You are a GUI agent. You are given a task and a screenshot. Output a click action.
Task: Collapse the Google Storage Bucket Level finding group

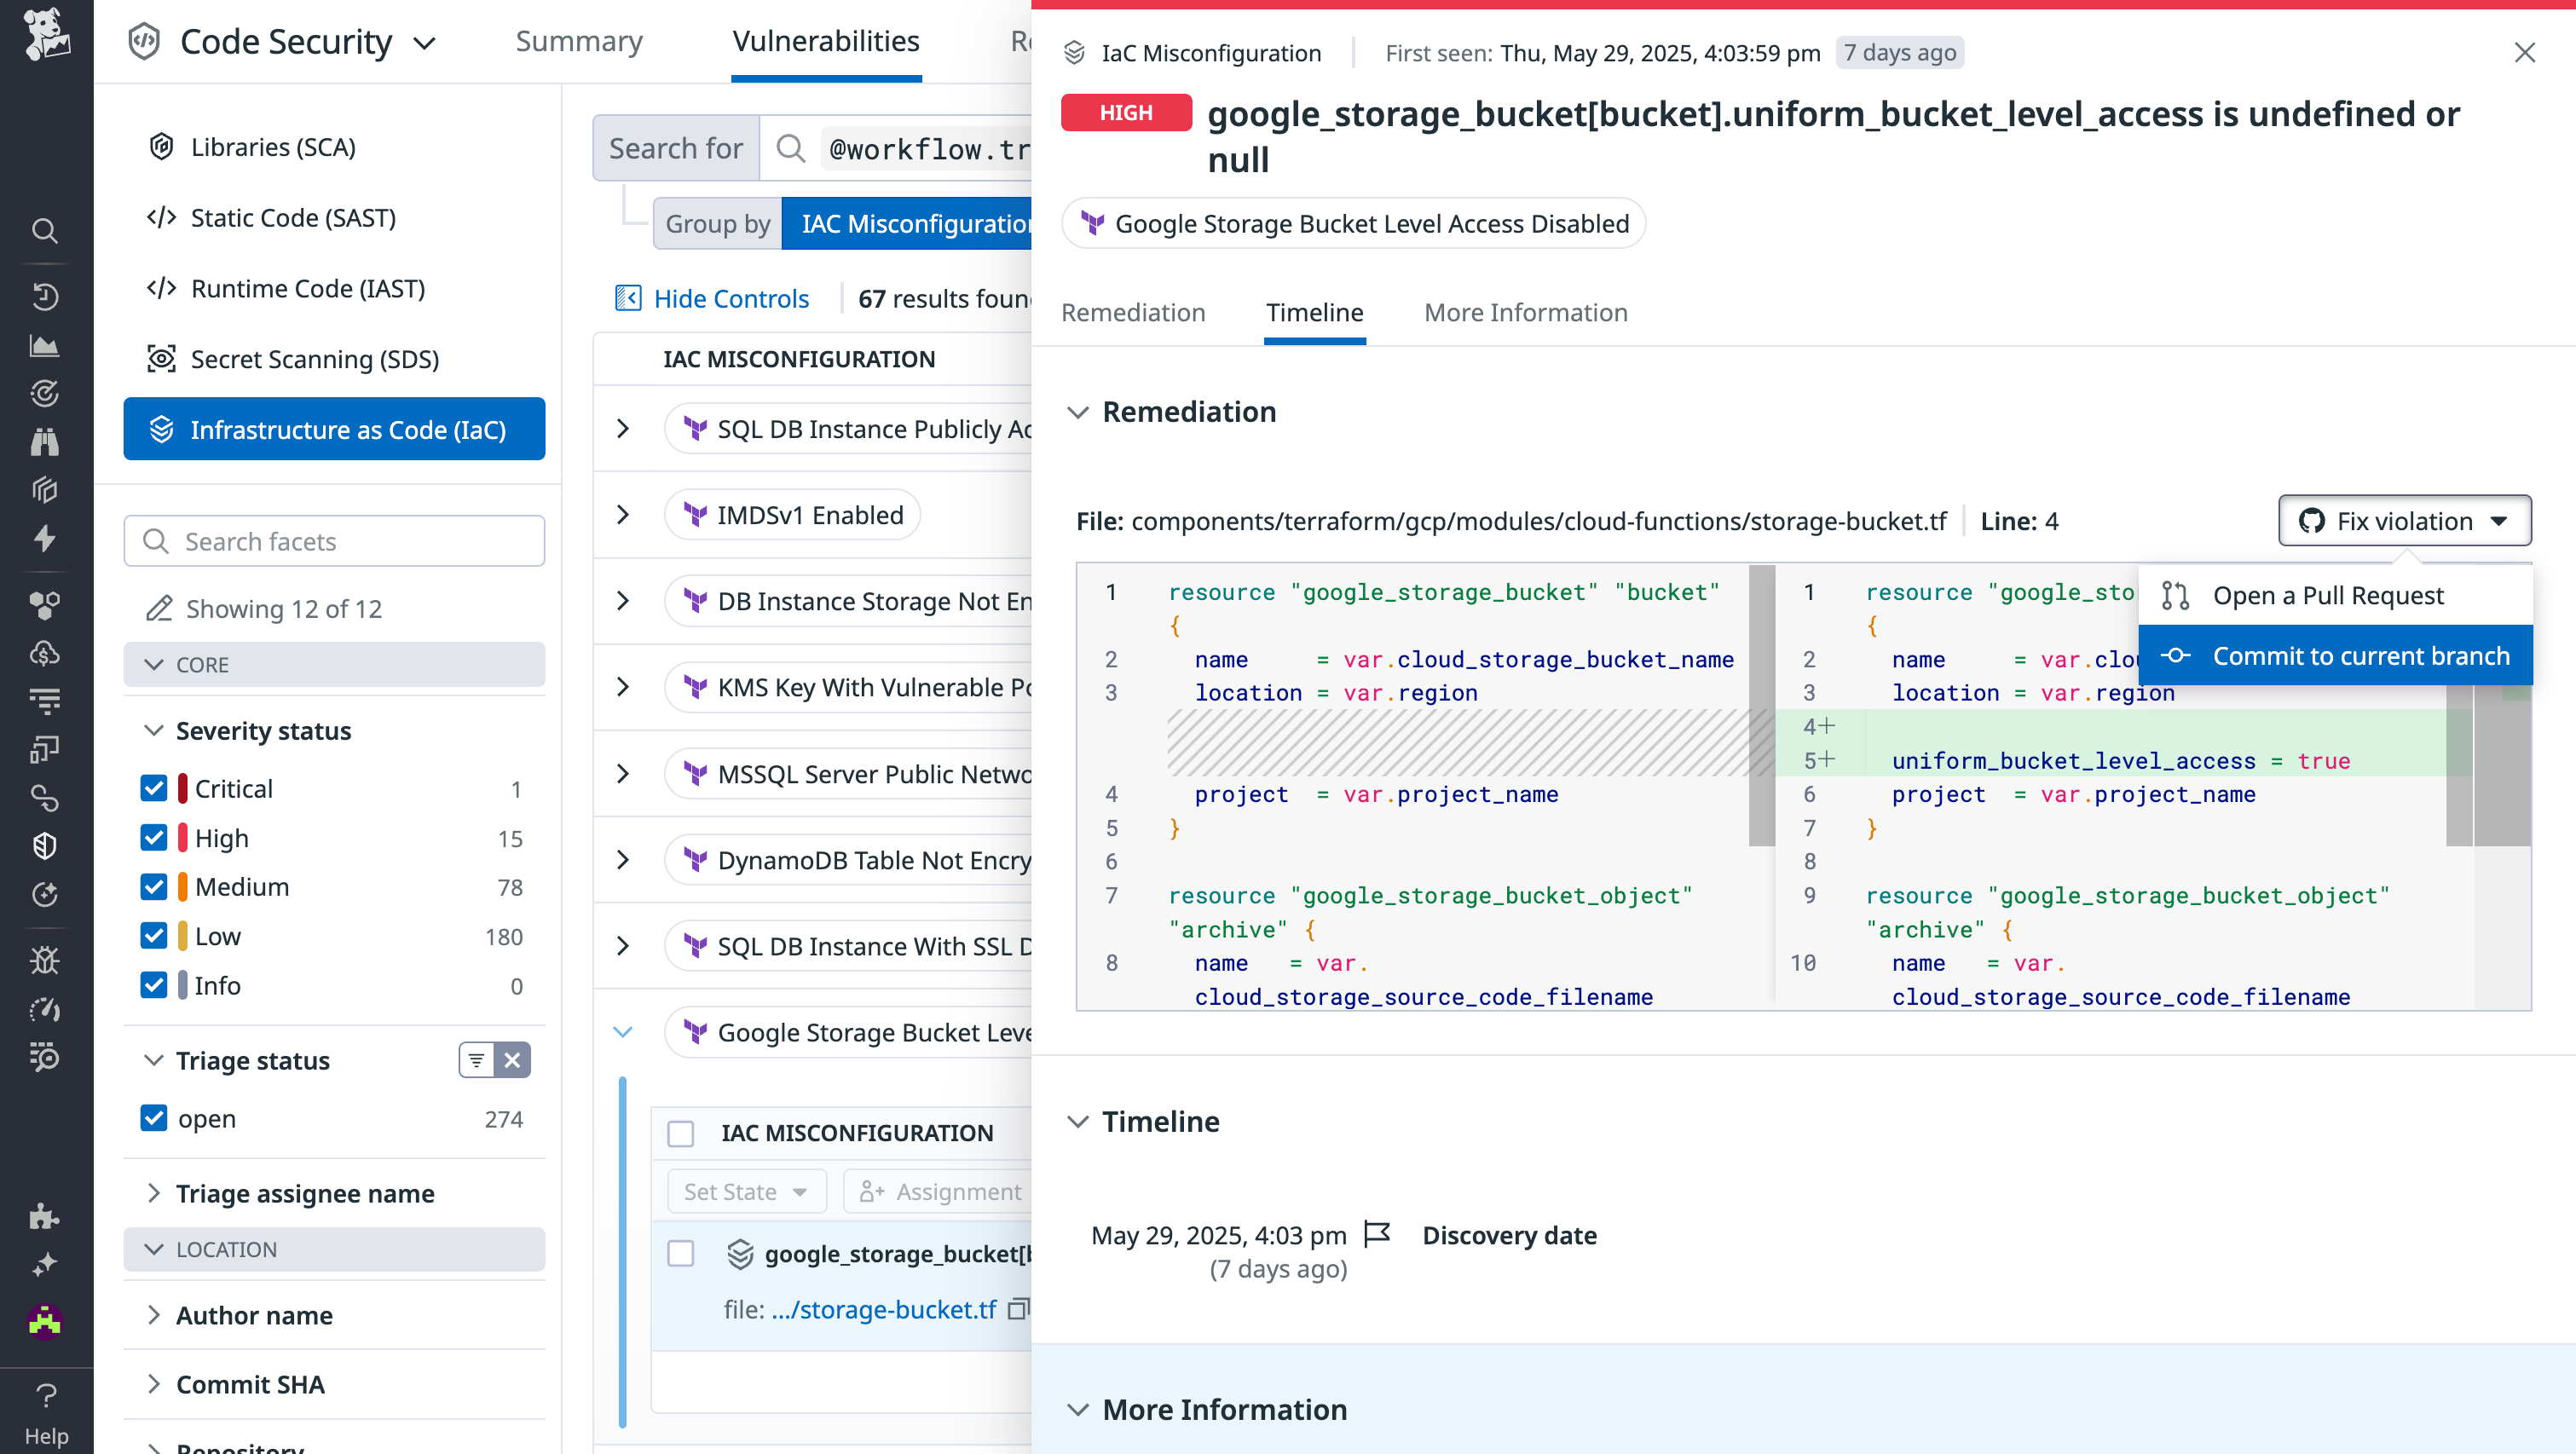(x=624, y=1032)
